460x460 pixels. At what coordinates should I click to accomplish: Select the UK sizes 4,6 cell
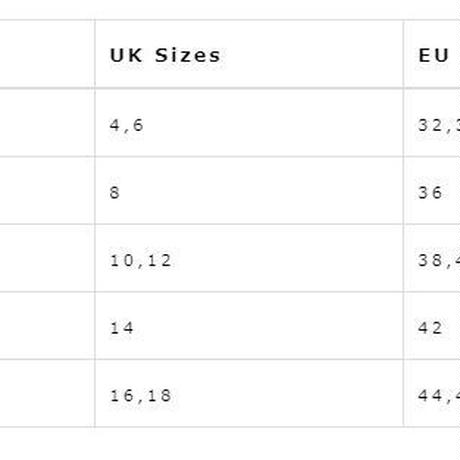[x=249, y=123]
